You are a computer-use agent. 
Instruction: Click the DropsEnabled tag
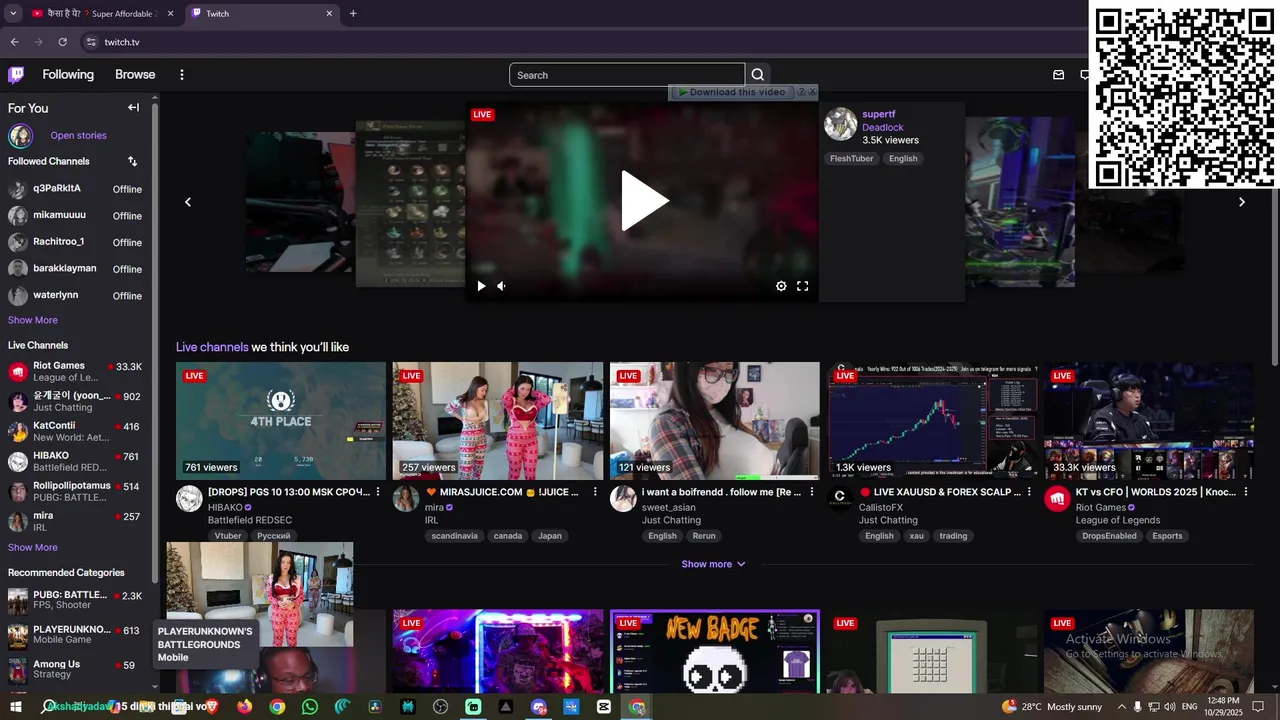pos(1109,536)
